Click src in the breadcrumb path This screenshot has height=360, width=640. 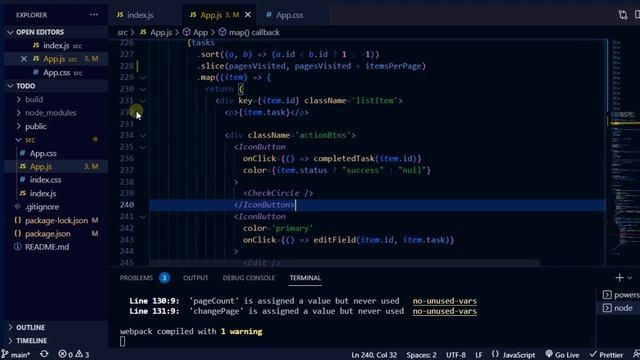(x=122, y=32)
